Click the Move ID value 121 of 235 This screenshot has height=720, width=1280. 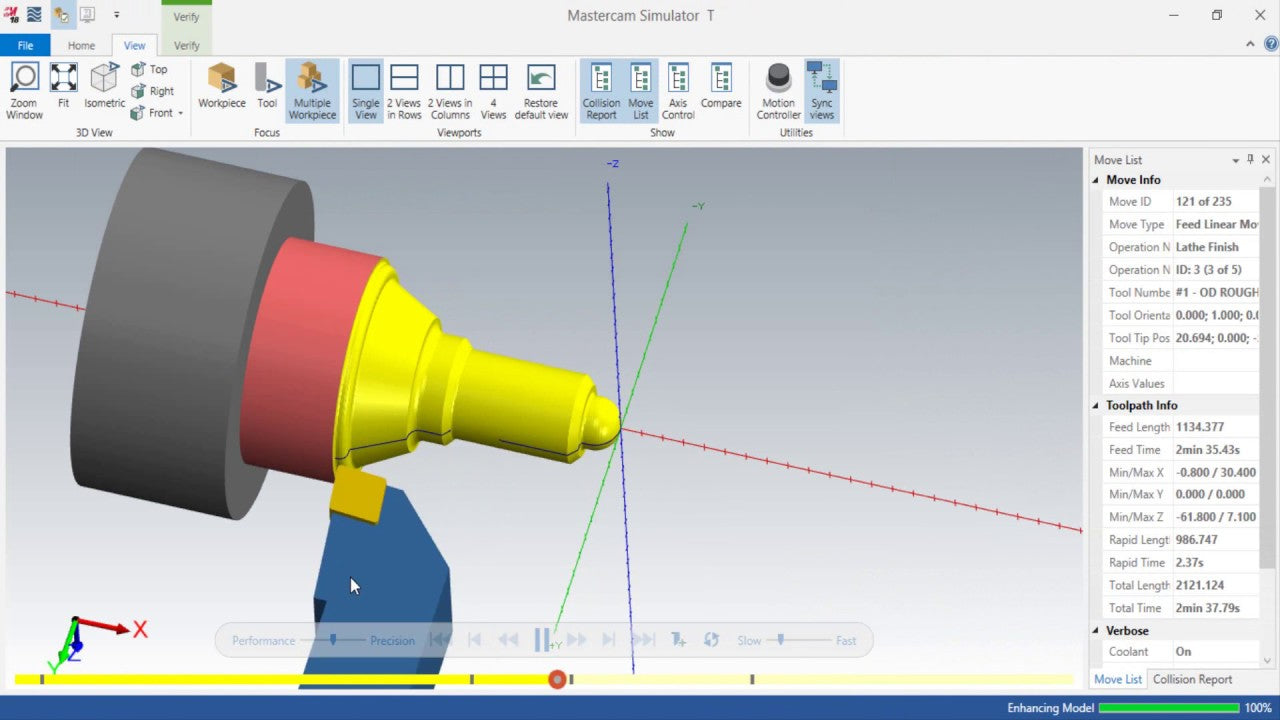(1204, 202)
